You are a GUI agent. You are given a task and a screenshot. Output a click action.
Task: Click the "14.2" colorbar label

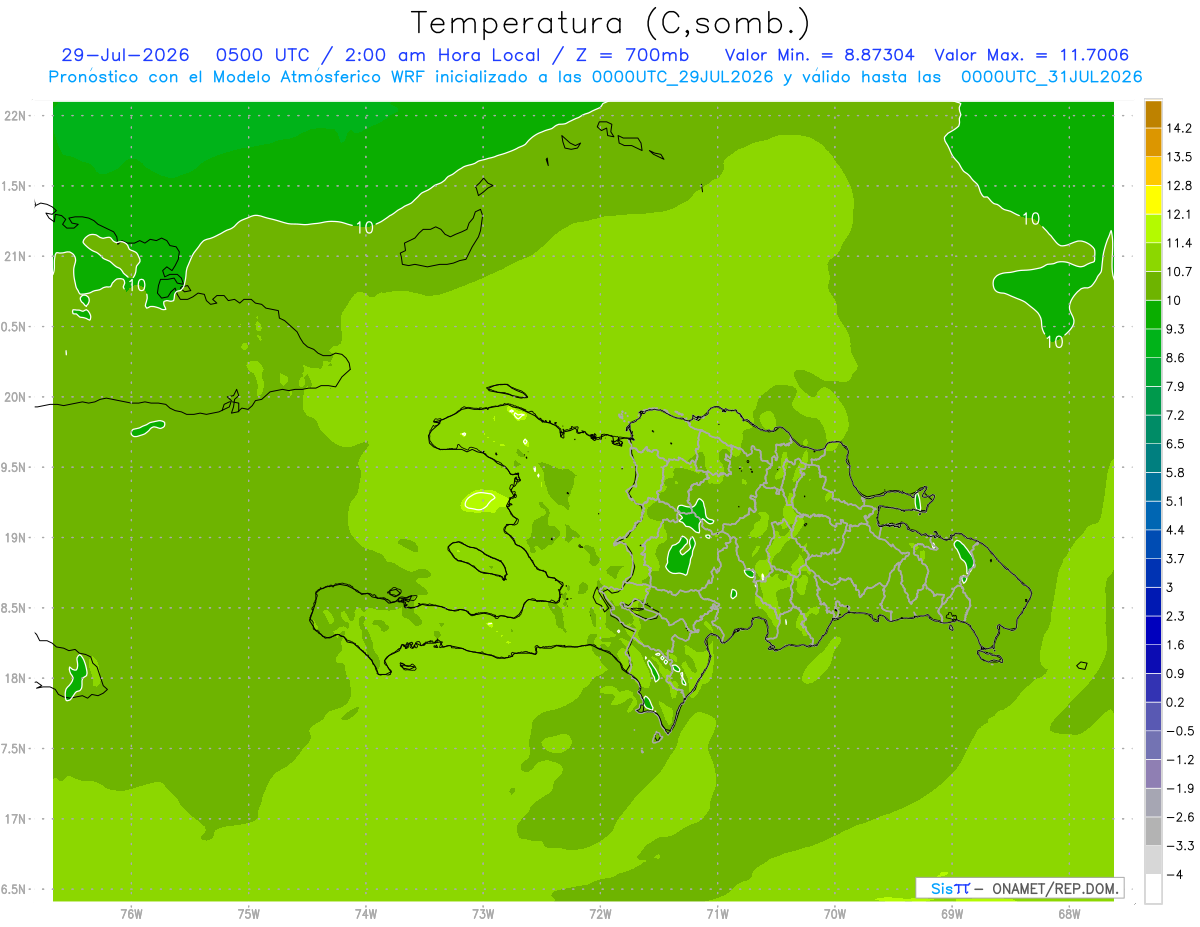point(1179,128)
